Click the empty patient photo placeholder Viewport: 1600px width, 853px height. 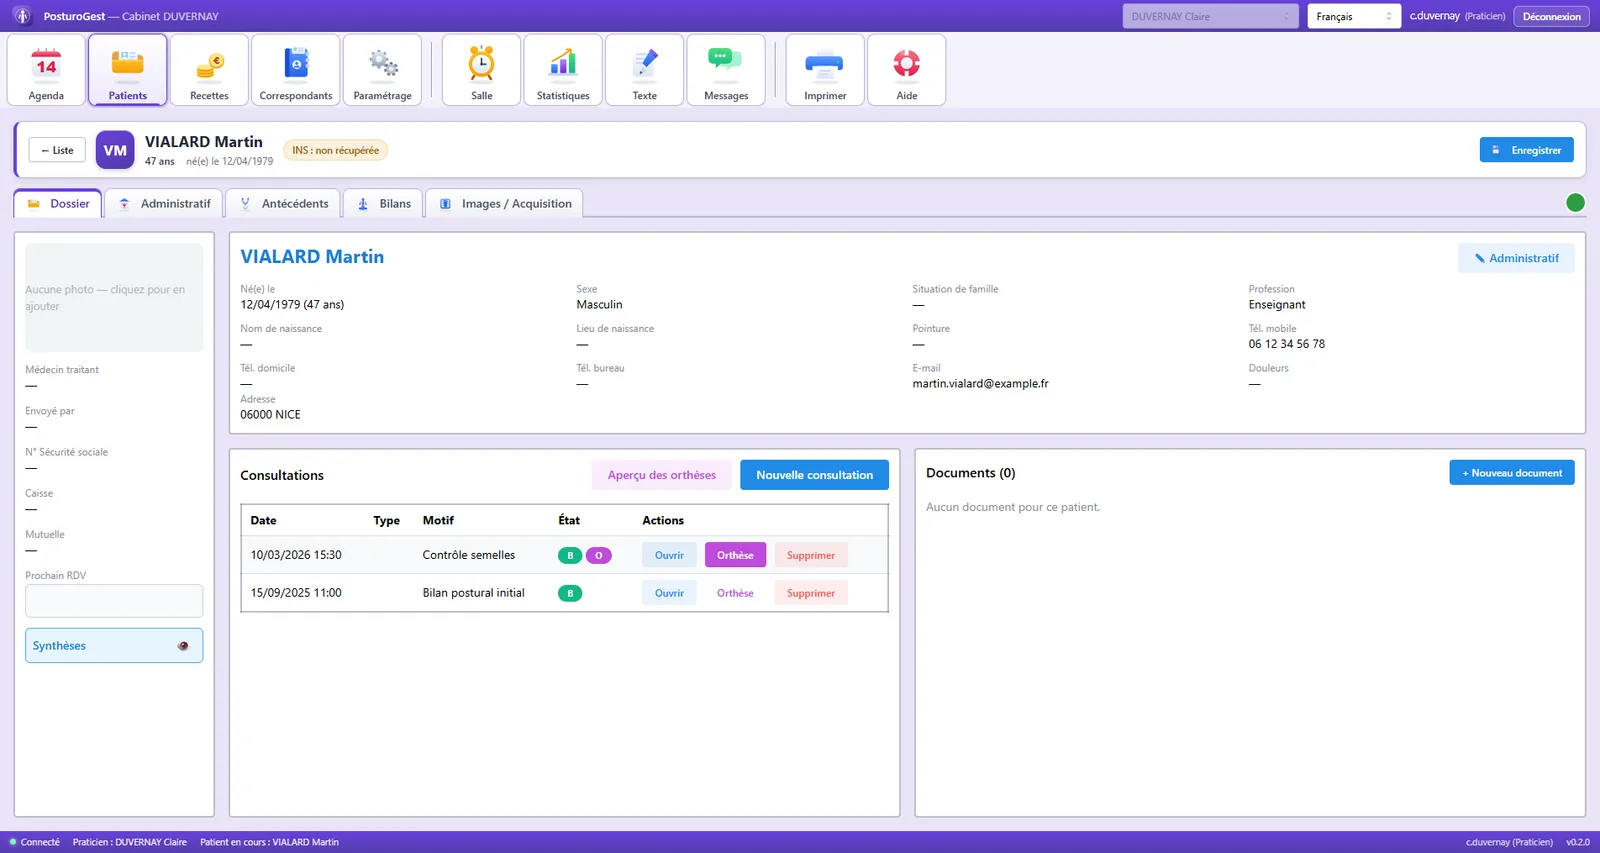click(x=114, y=298)
